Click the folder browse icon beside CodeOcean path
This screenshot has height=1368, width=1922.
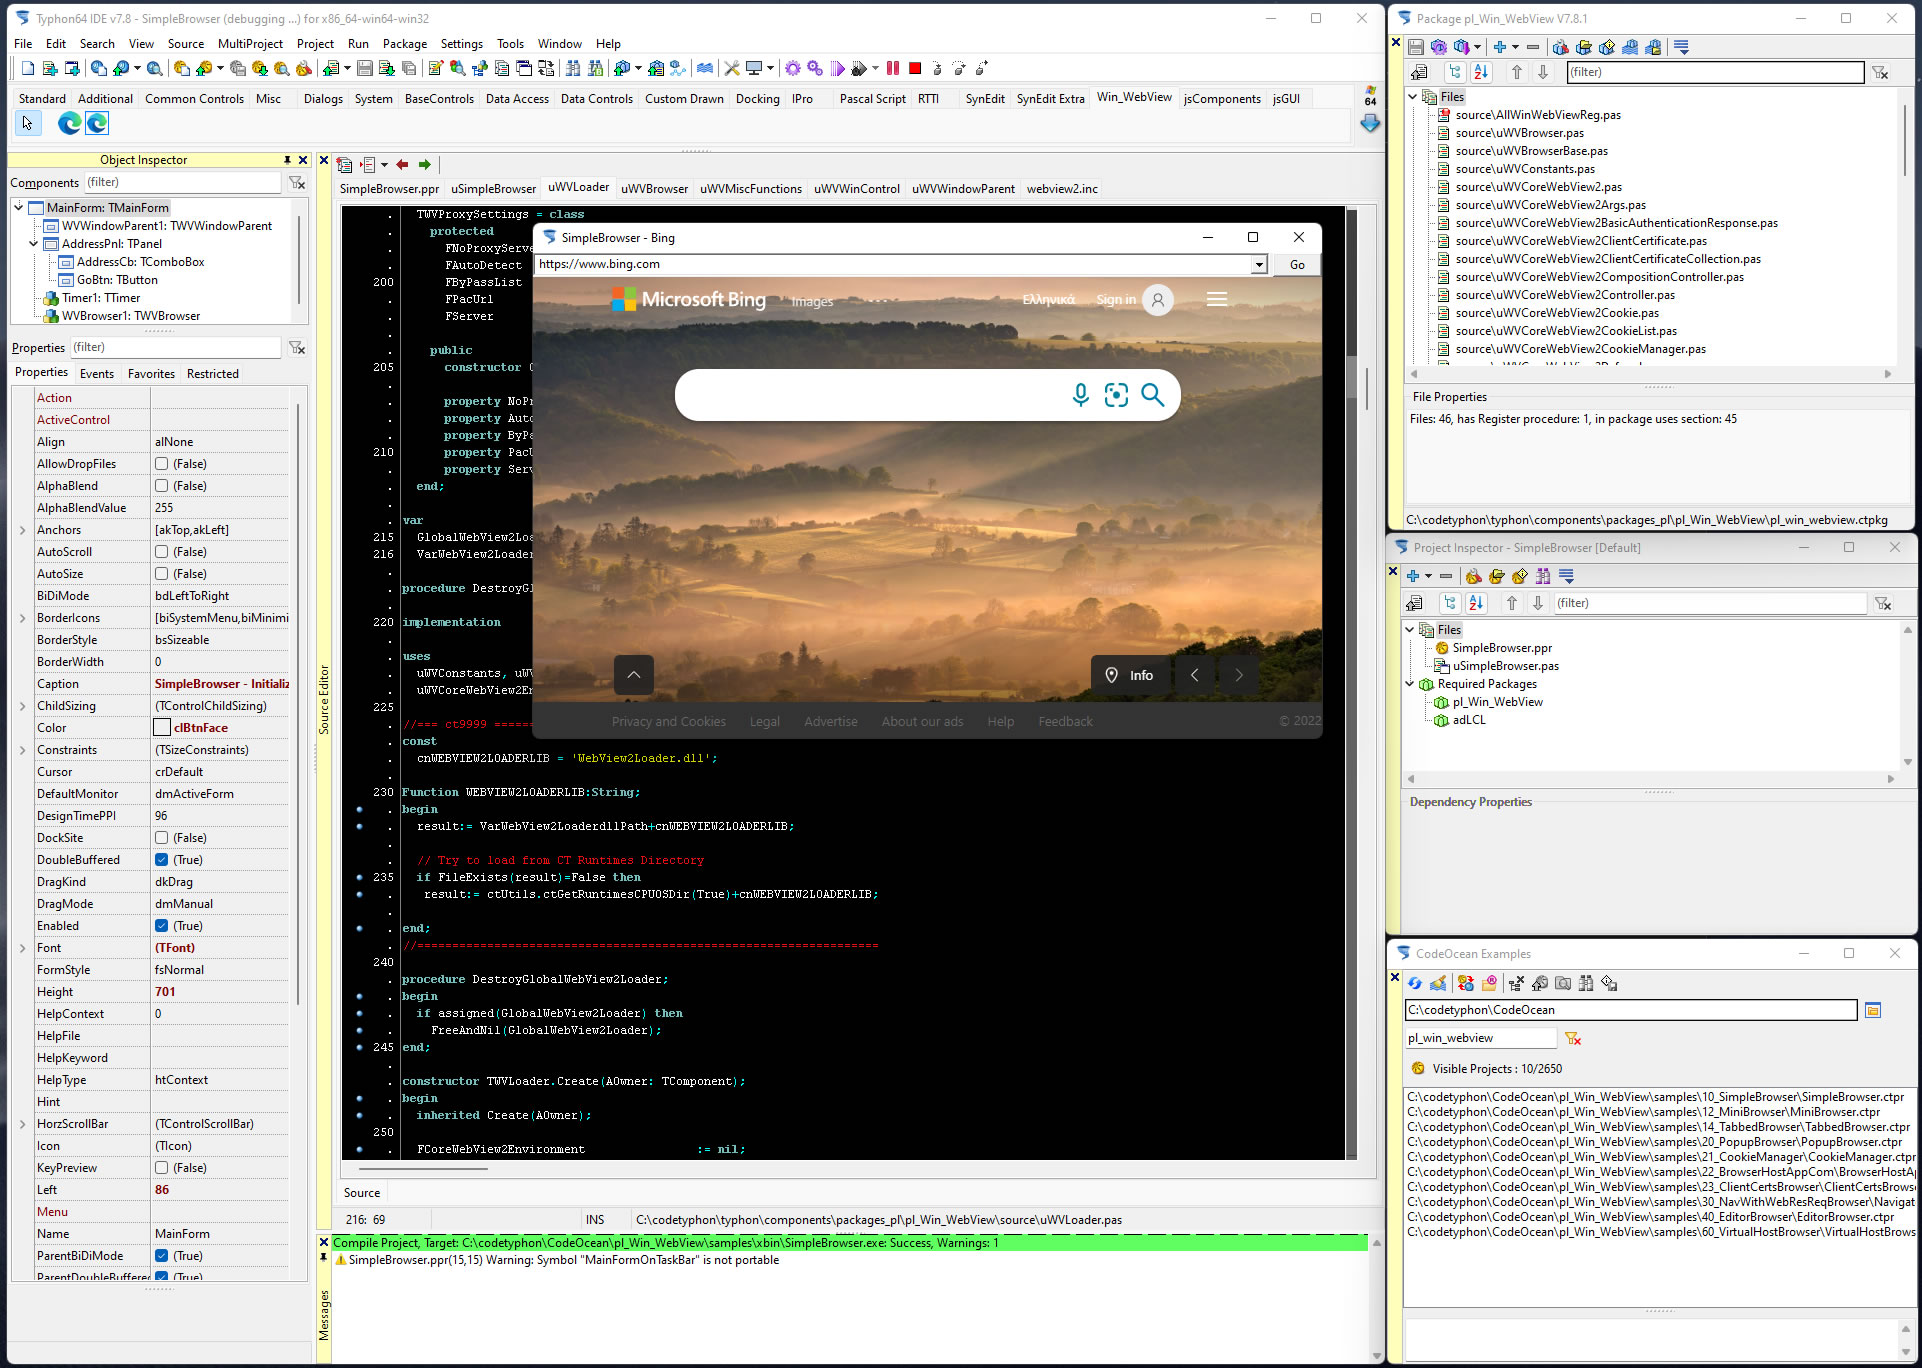[x=1873, y=1010]
